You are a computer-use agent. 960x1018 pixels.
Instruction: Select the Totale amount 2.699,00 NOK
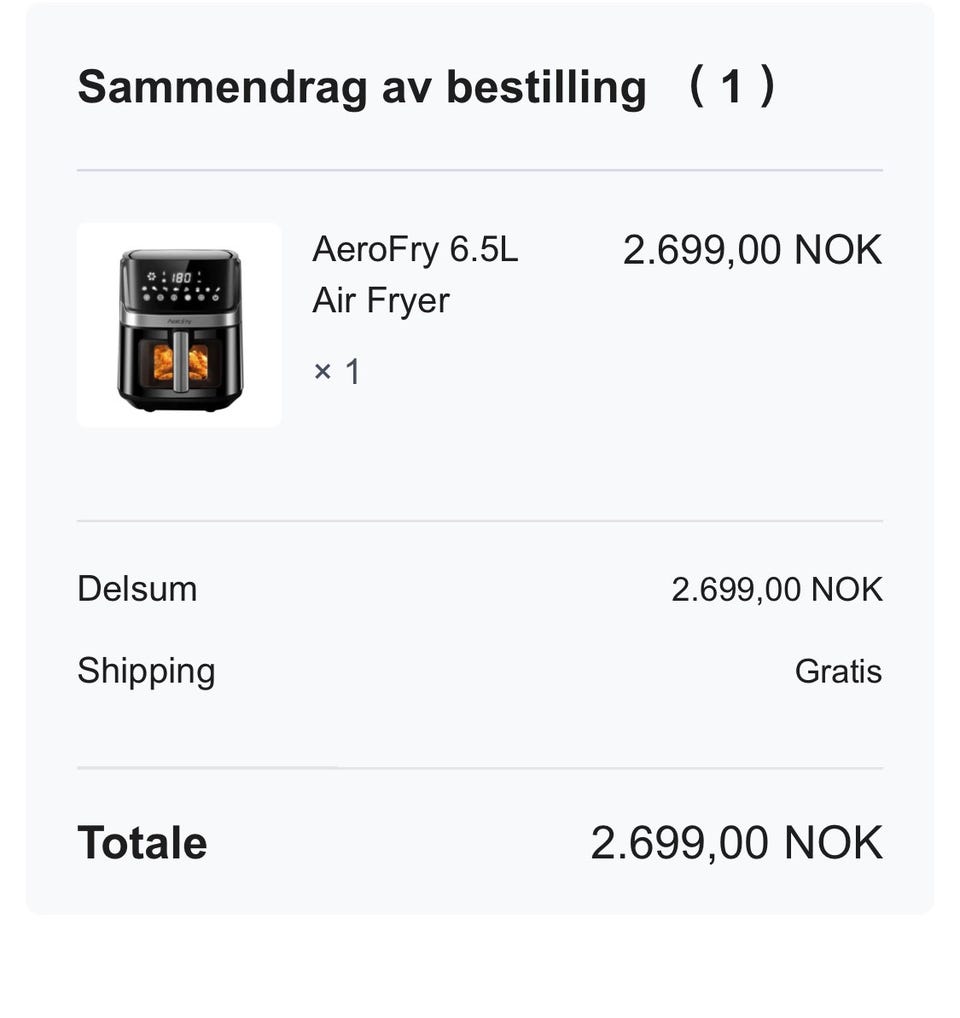coord(736,843)
